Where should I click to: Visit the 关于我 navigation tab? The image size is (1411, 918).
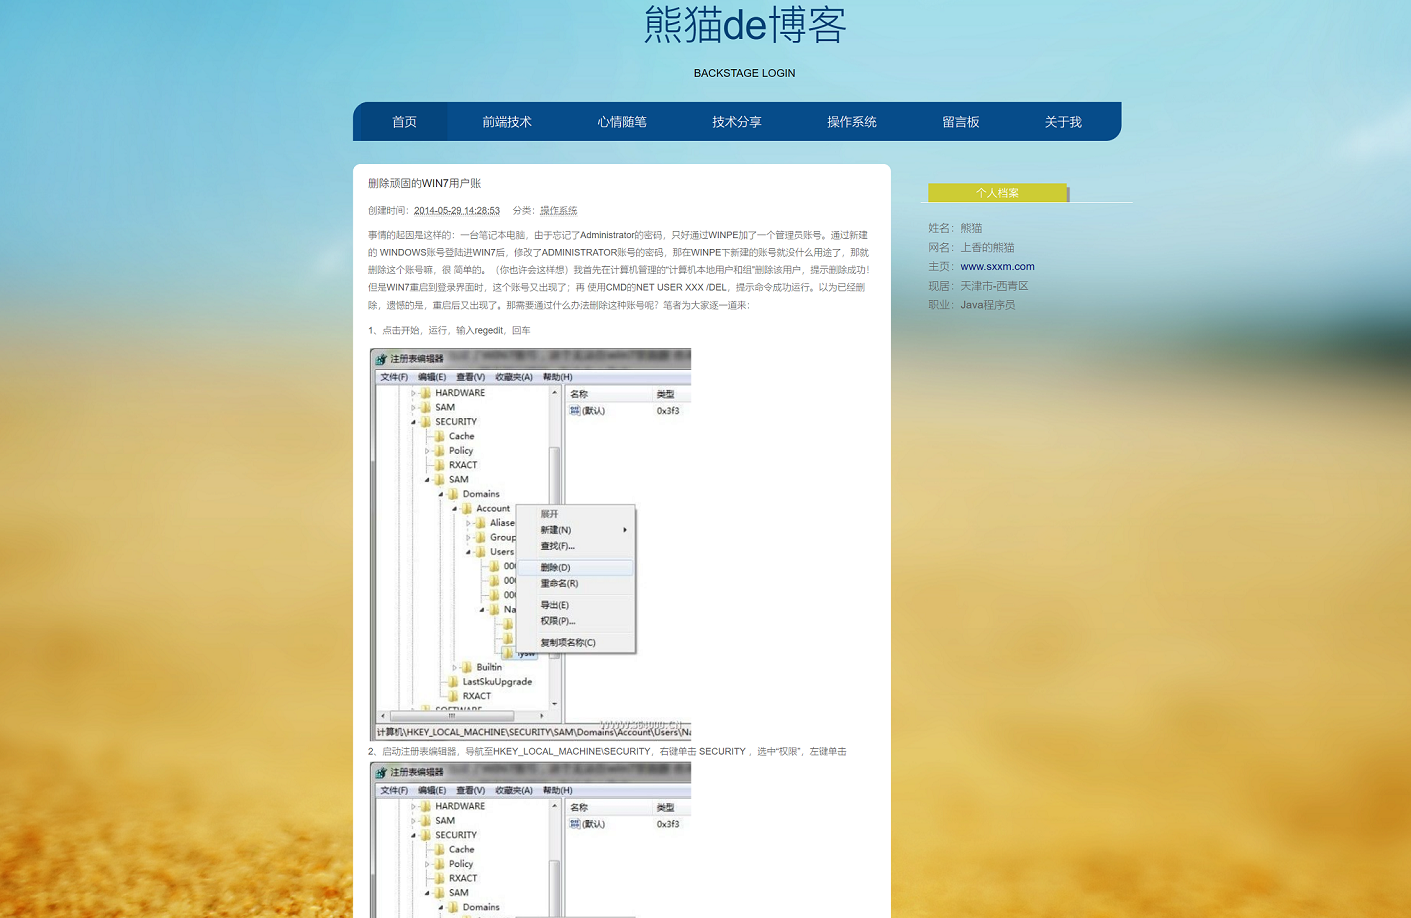(1063, 122)
